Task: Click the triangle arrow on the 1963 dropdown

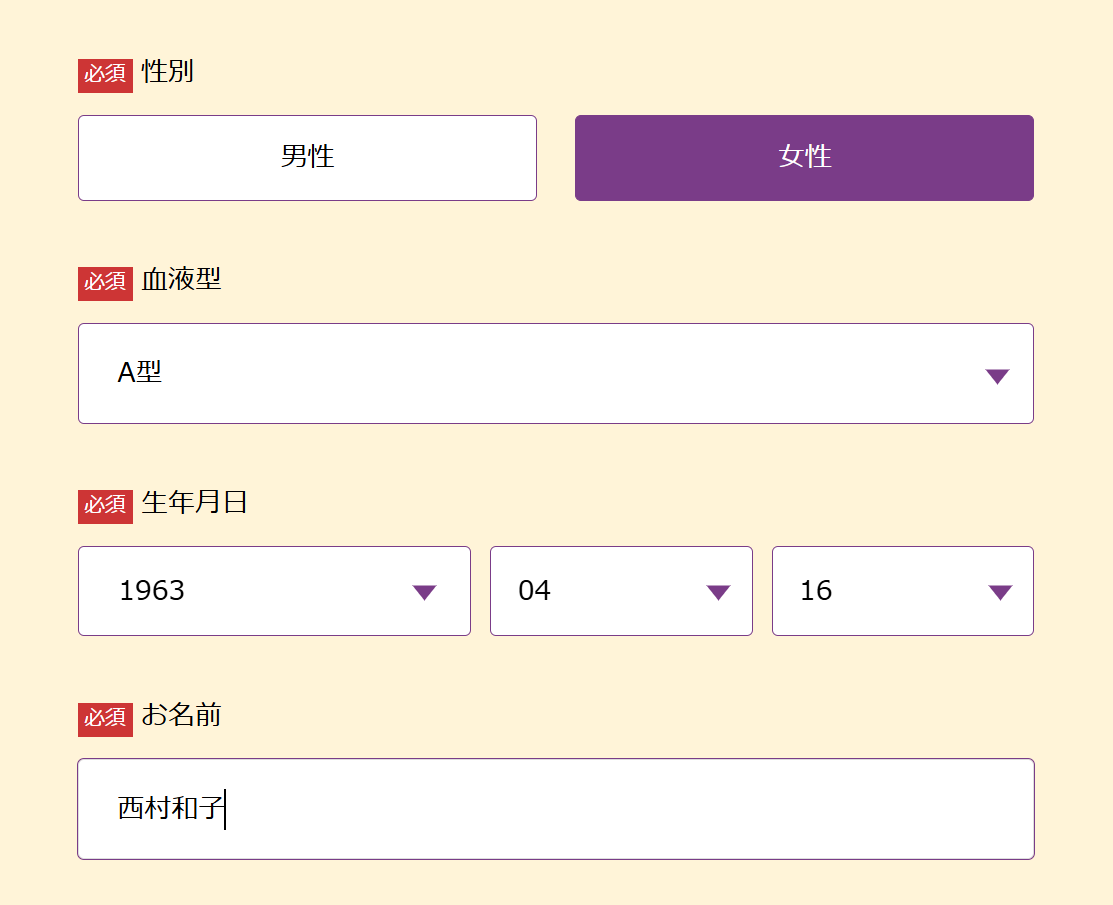Action: 425,592
